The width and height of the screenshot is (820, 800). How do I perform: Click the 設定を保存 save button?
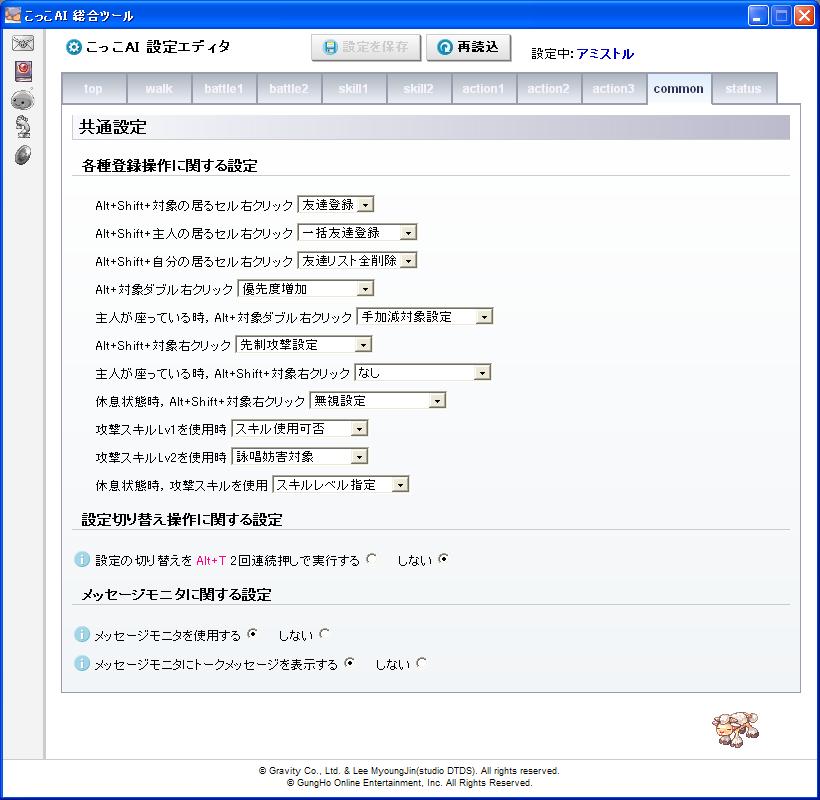(x=366, y=47)
